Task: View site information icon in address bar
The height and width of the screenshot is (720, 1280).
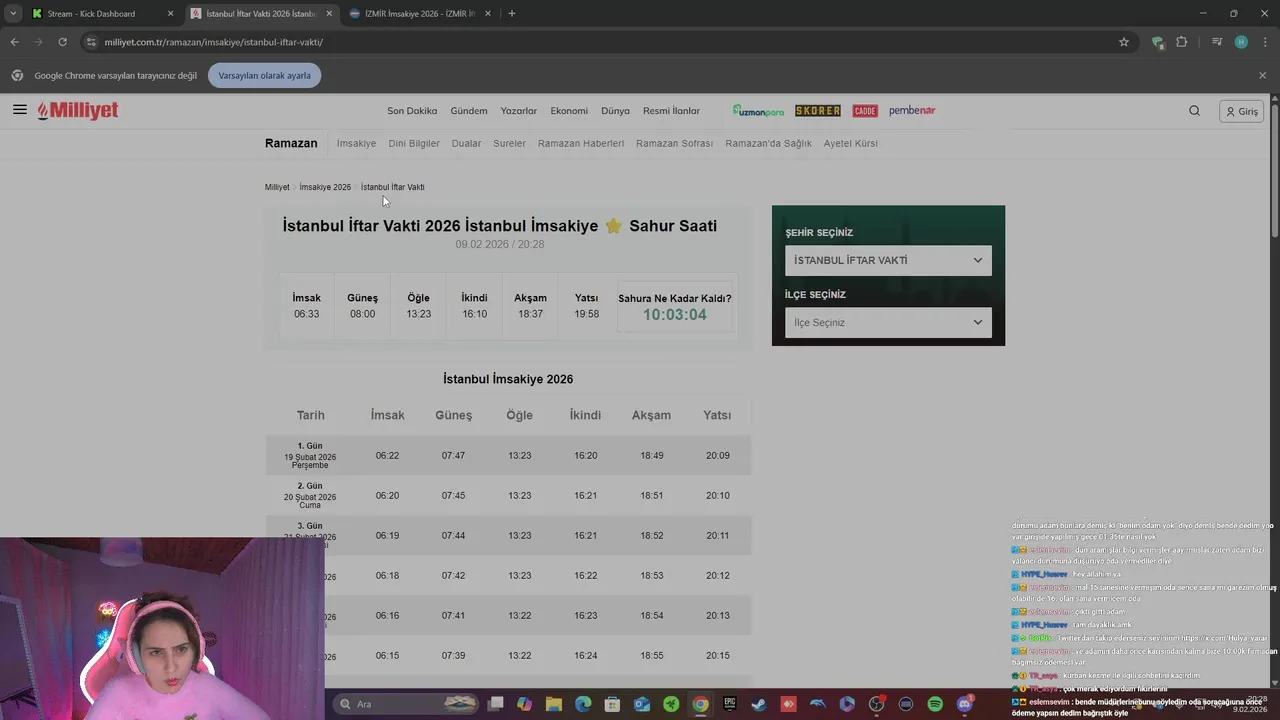Action: (x=91, y=42)
